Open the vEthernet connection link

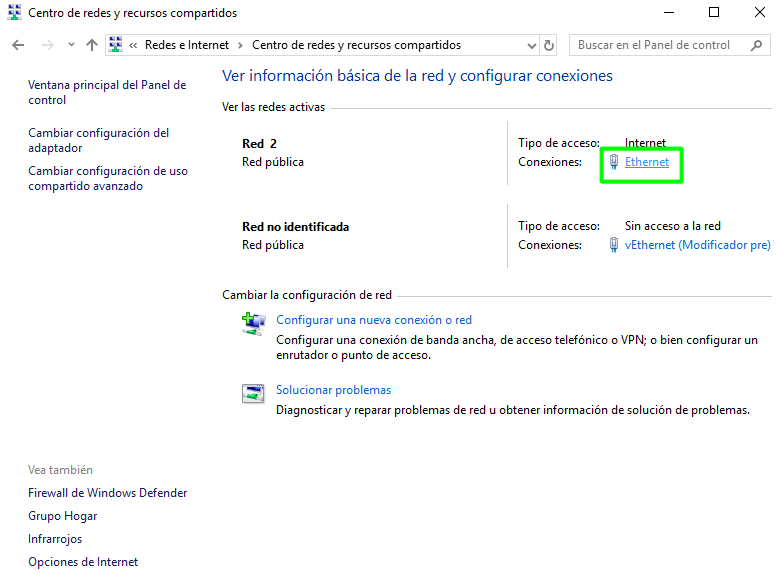(x=697, y=245)
